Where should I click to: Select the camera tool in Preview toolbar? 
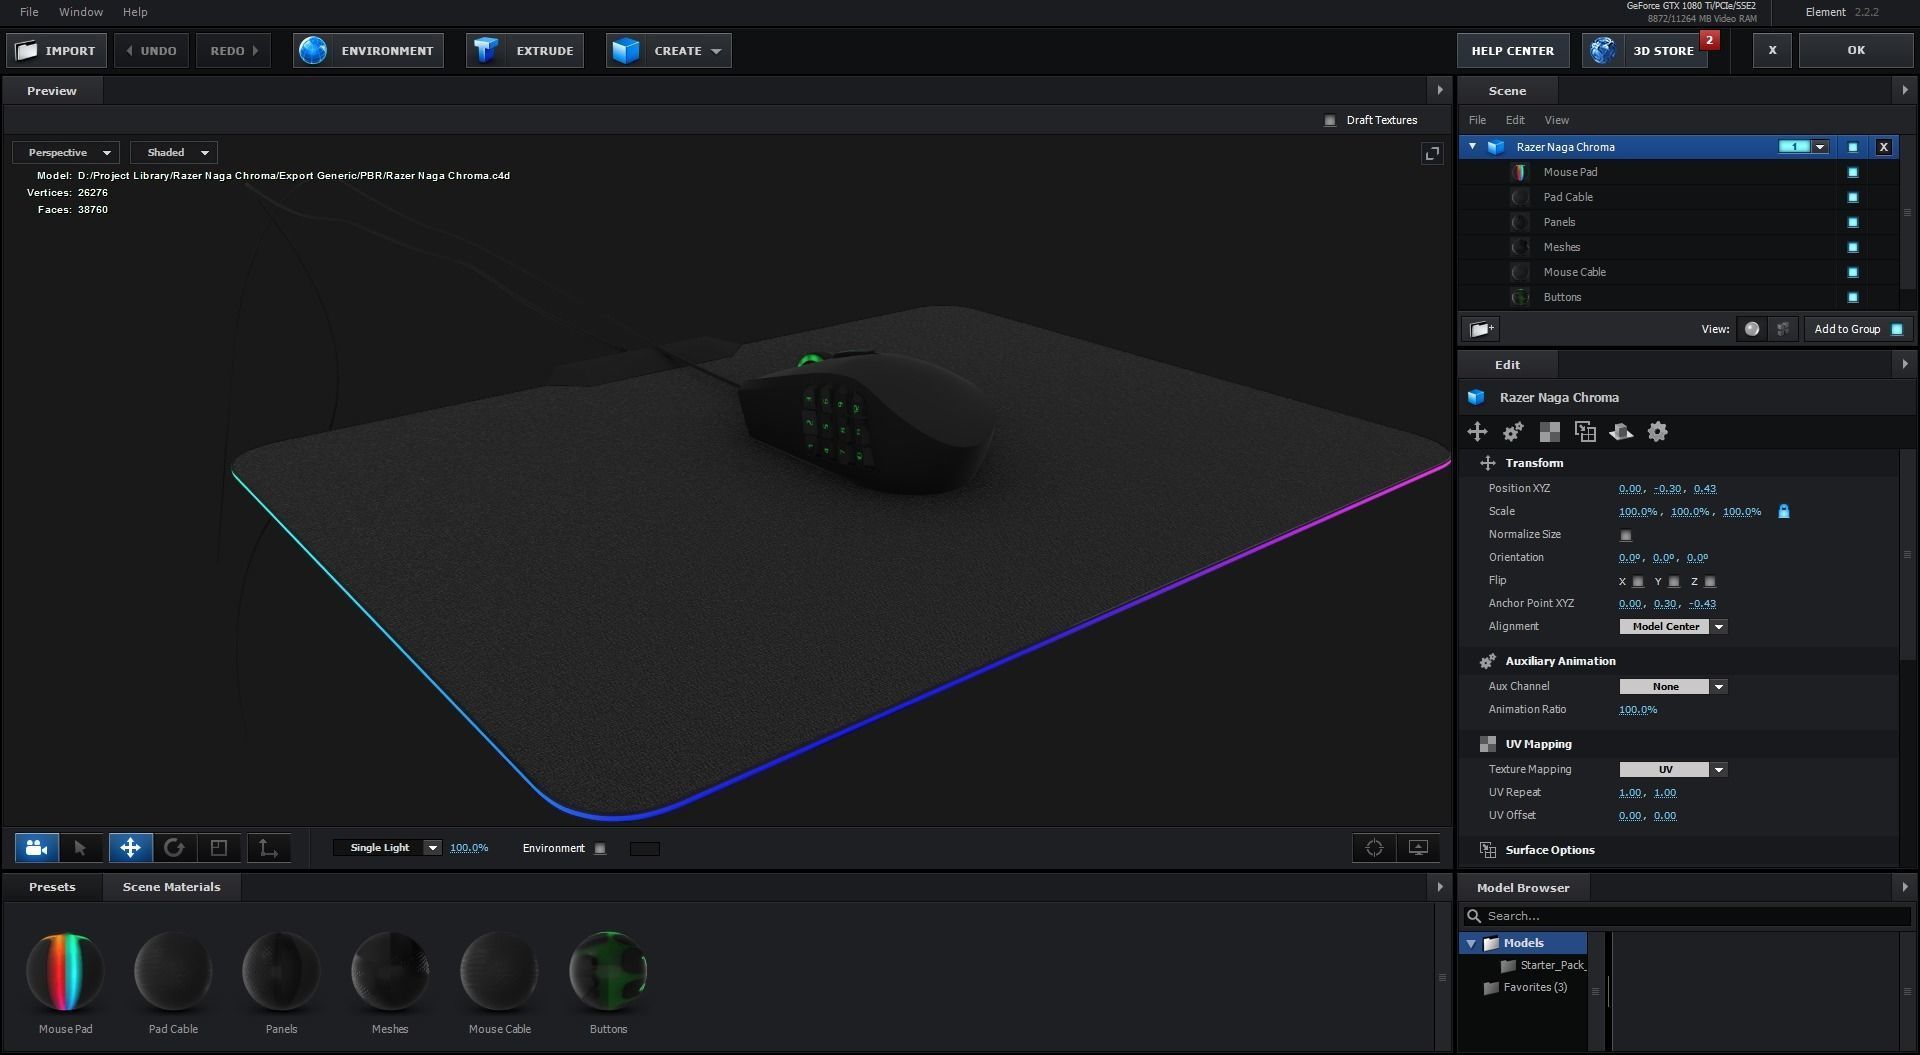click(x=37, y=848)
